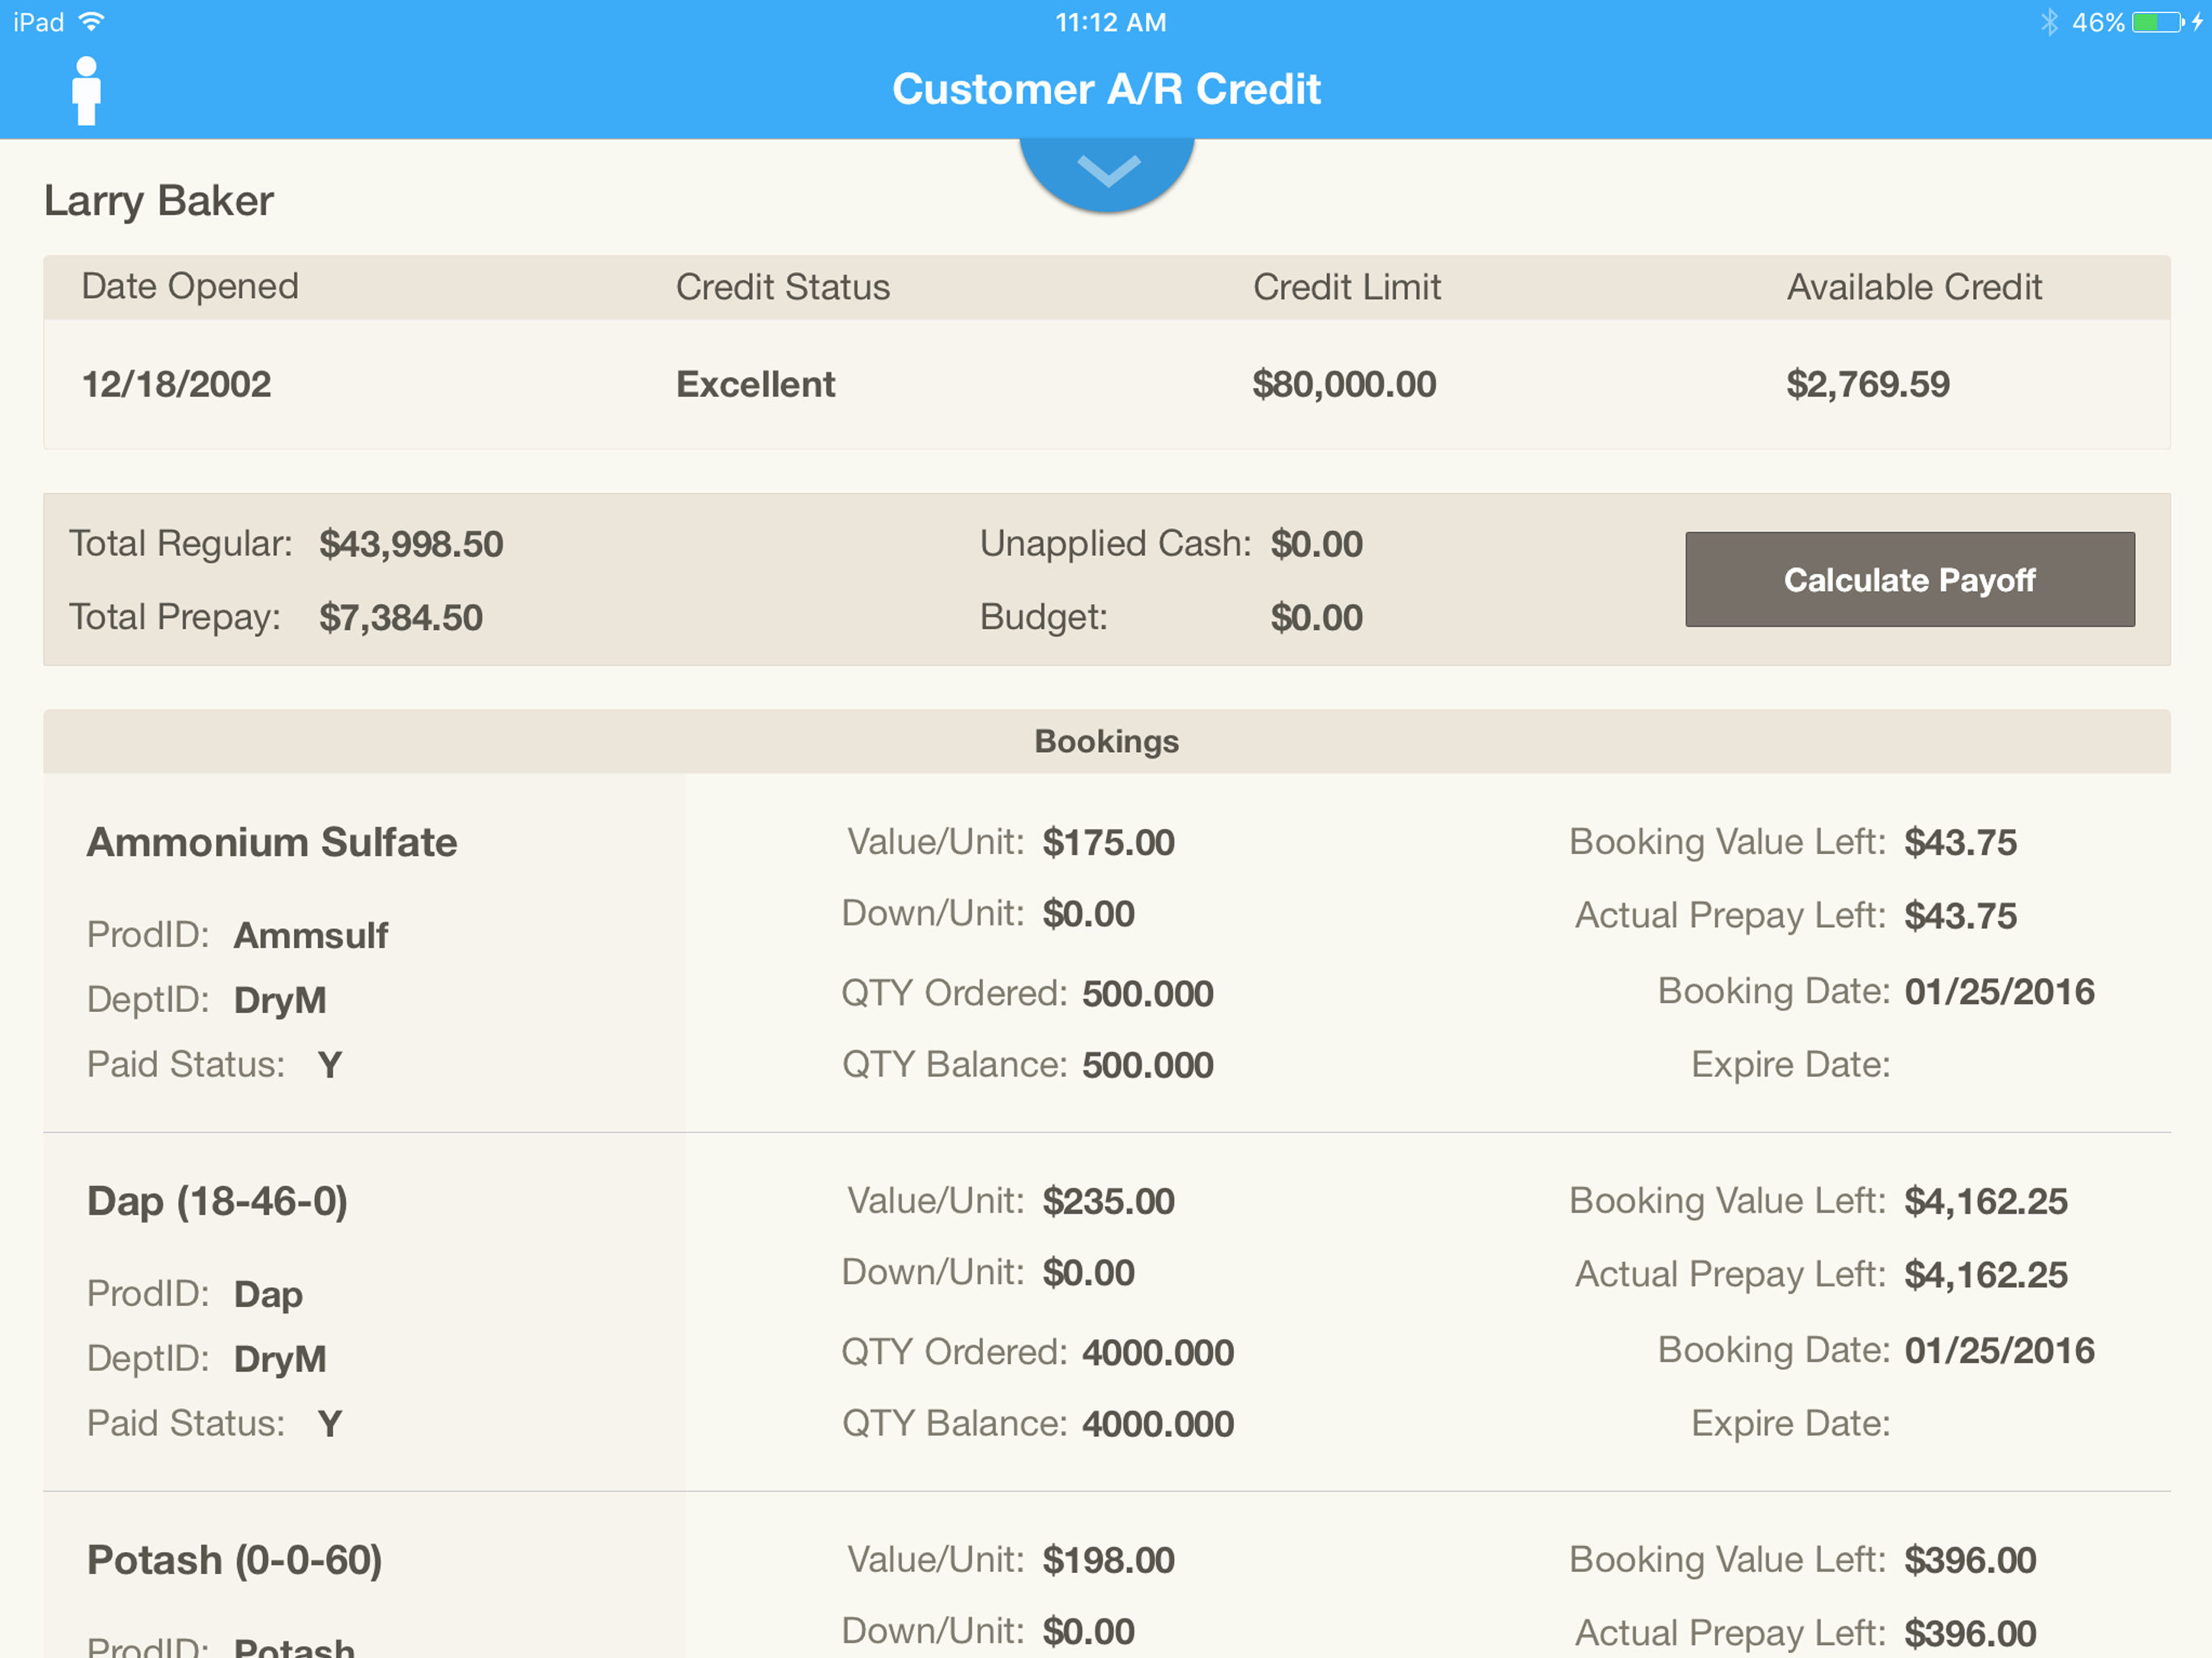Select the date opened 12/18/2002
The image size is (2212, 1658).
(x=177, y=385)
